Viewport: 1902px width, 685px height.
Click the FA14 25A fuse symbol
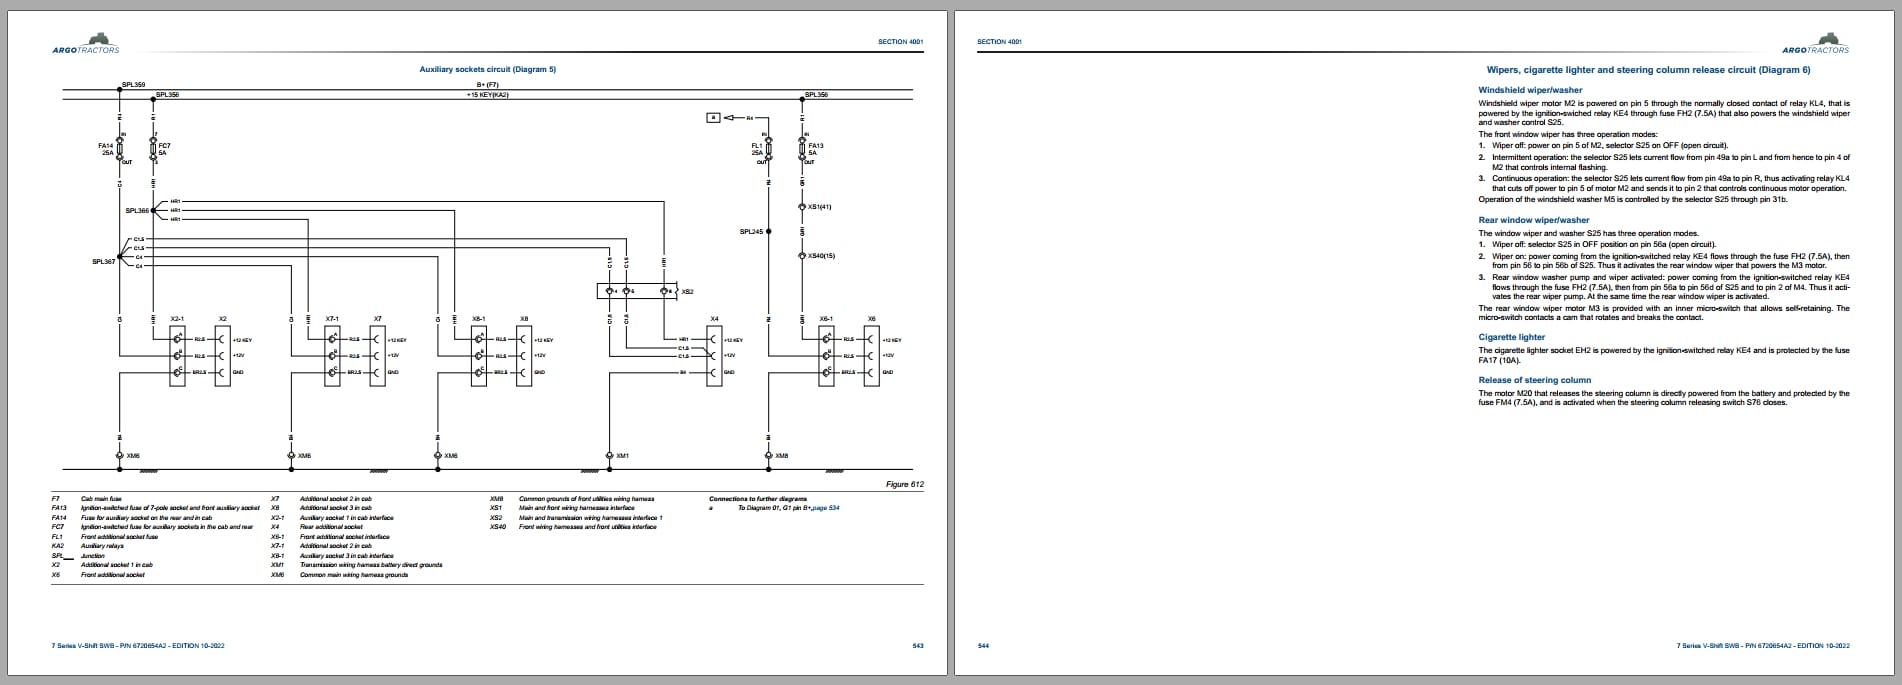pyautogui.click(x=119, y=150)
